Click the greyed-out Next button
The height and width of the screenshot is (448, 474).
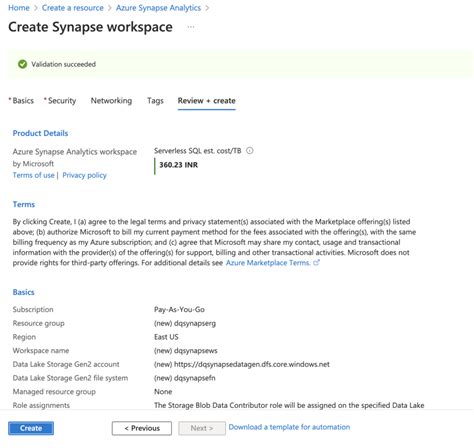(202, 428)
